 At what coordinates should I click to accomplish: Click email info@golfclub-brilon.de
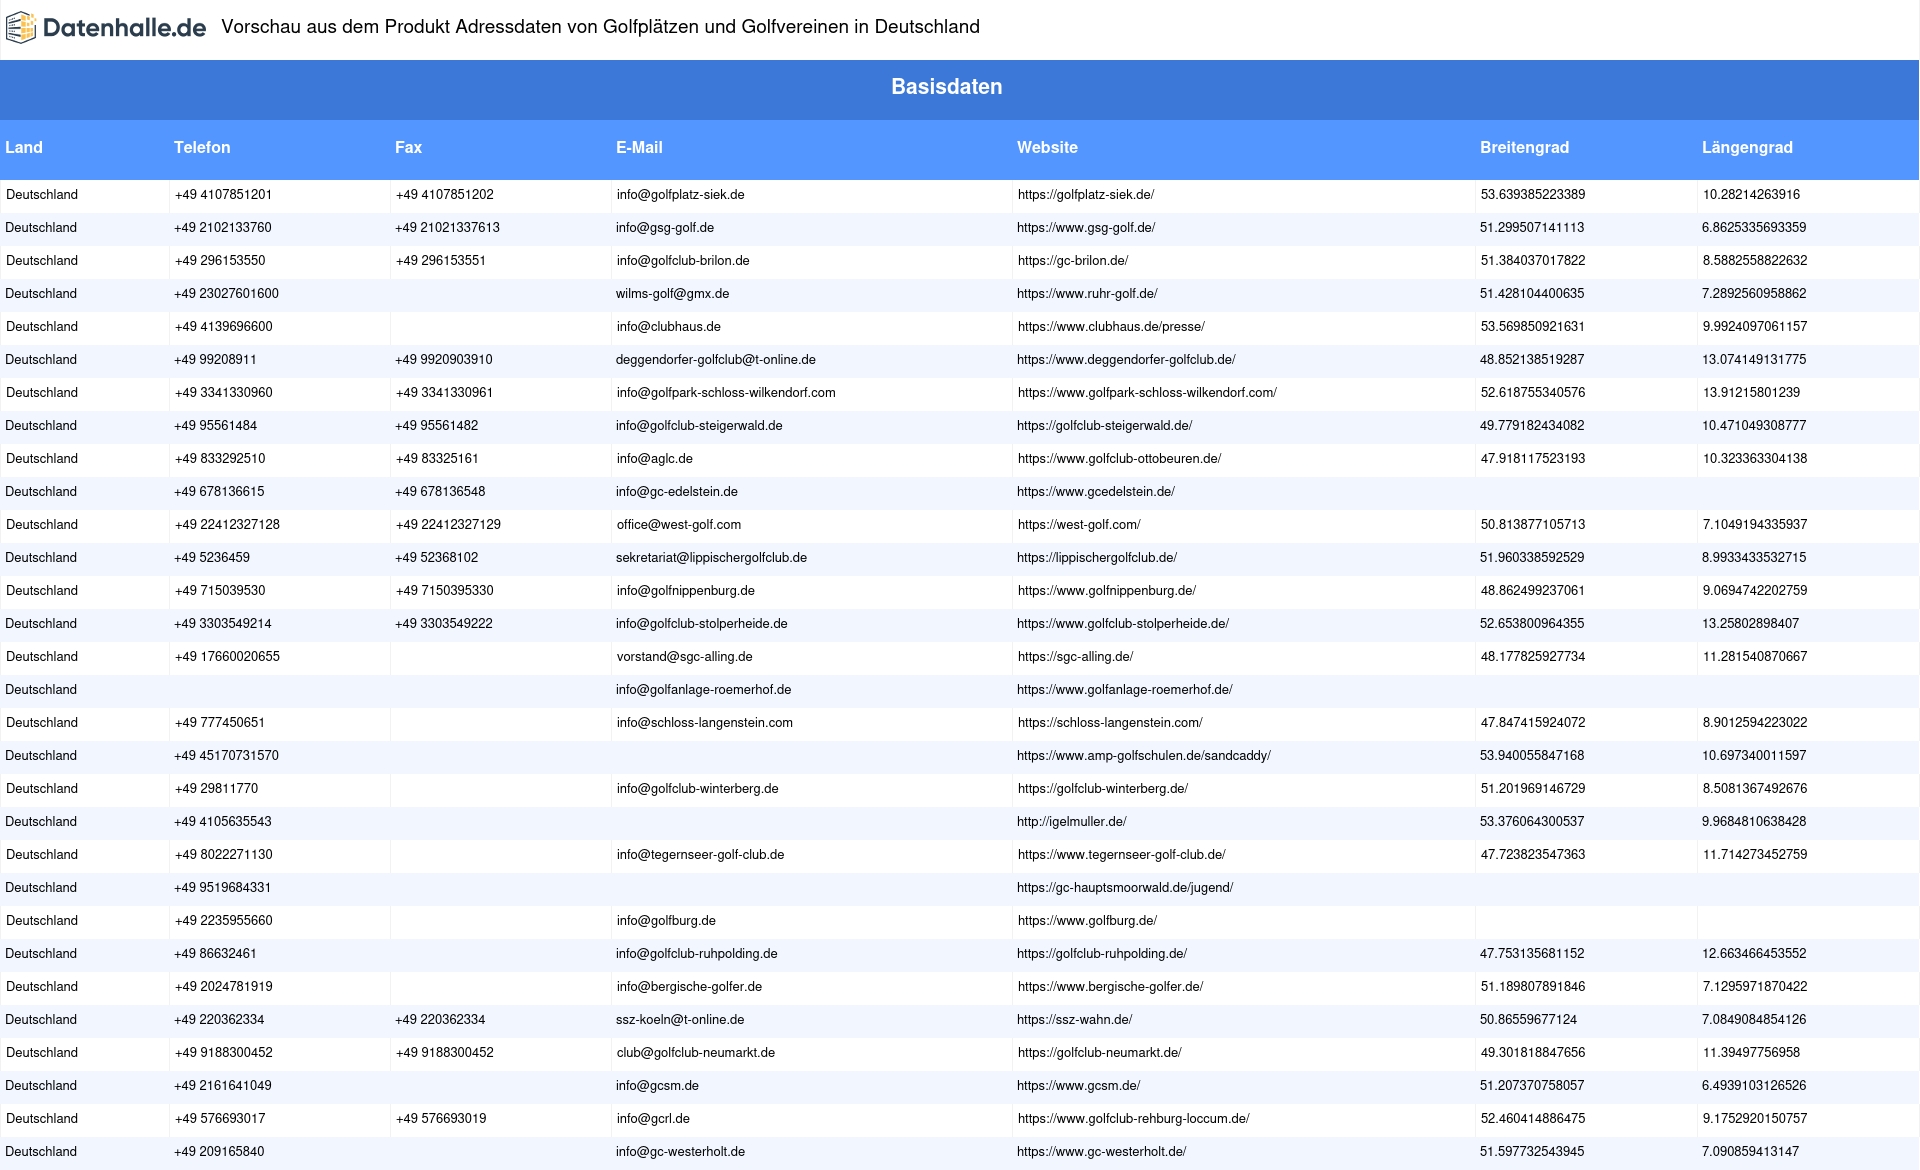pyautogui.click(x=683, y=261)
